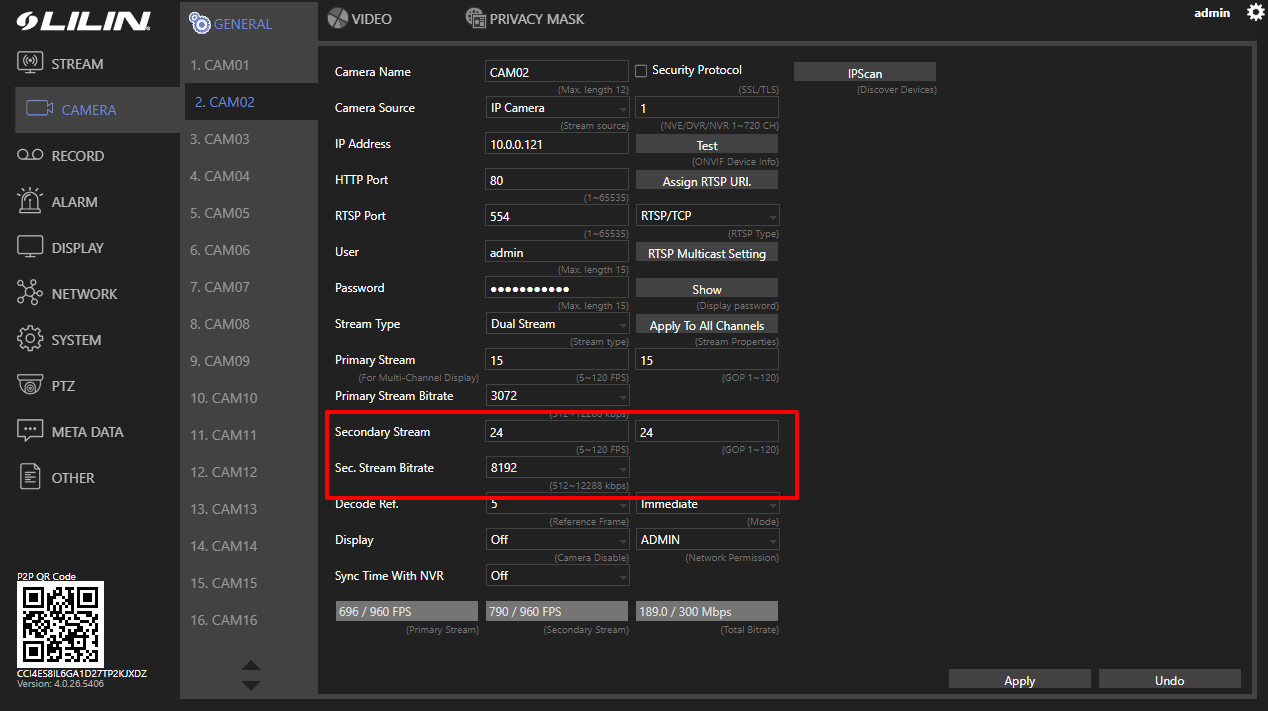Open the Stream Type dropdown
Image resolution: width=1268 pixels, height=711 pixels.
(x=557, y=324)
